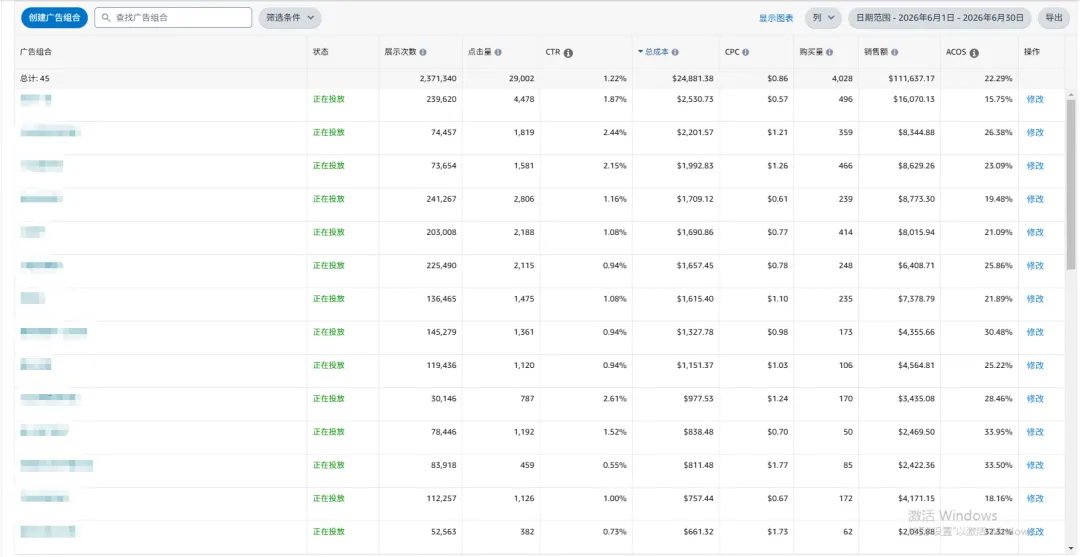Click 修改 in the 15.75% ACOS row

1035,99
